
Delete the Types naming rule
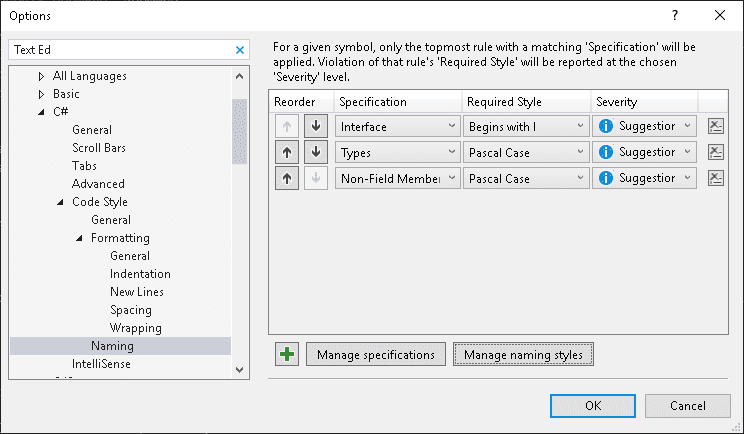(716, 152)
